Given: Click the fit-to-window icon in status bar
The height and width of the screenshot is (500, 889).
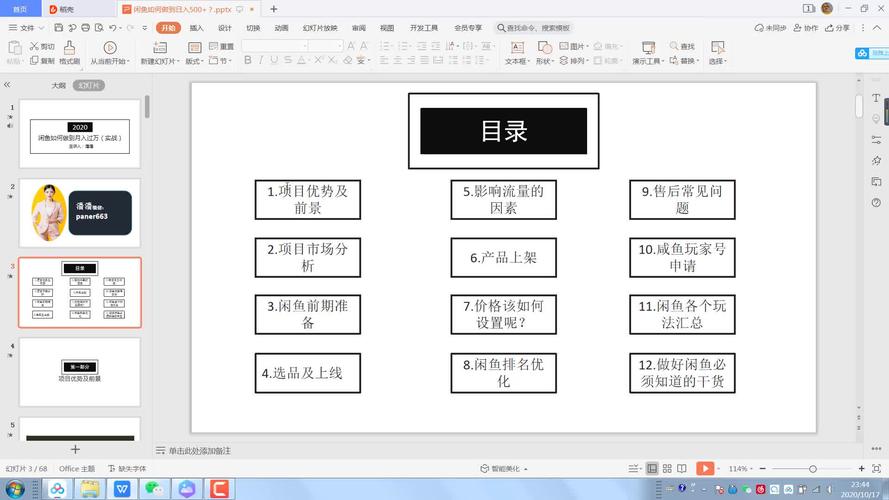Looking at the screenshot, I should coord(877,469).
